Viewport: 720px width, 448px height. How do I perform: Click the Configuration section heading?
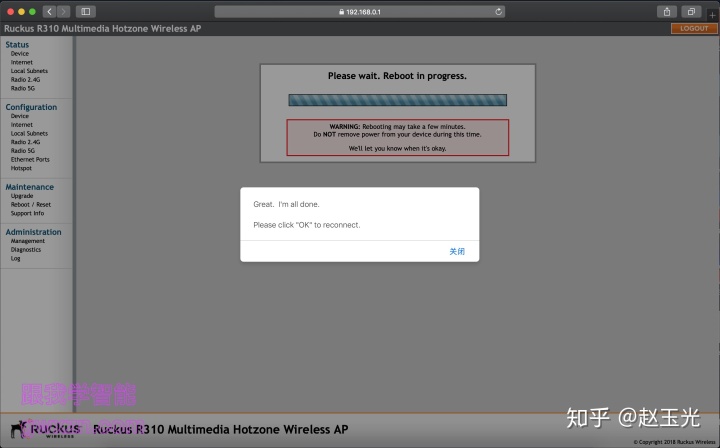31,107
